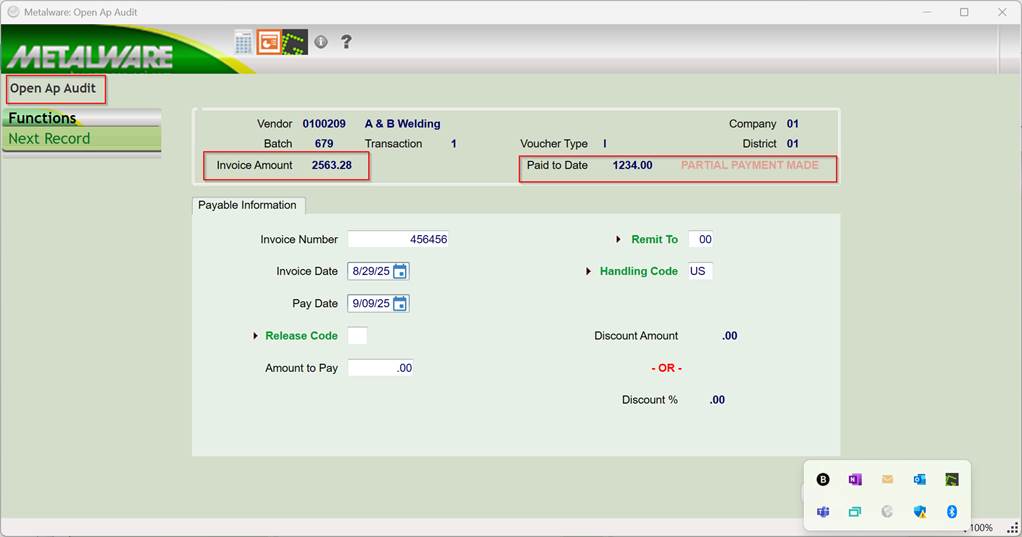Click the Release Code input box

pos(357,336)
